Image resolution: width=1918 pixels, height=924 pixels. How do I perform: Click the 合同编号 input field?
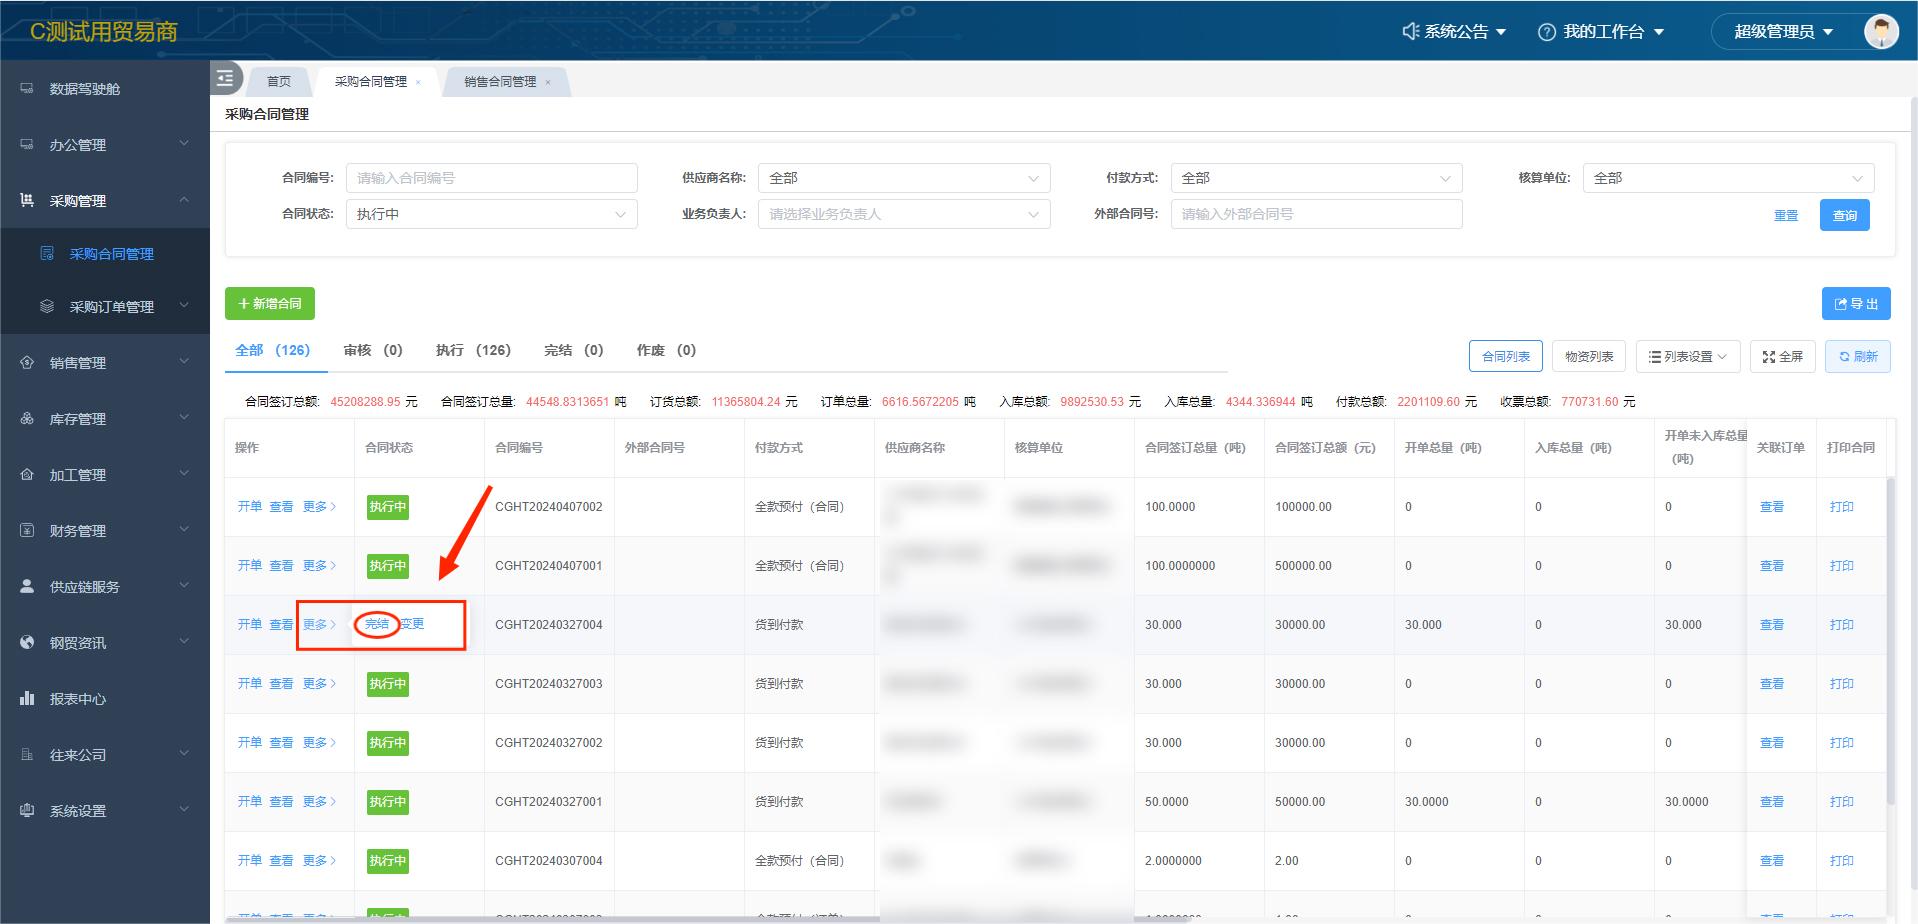click(x=491, y=178)
